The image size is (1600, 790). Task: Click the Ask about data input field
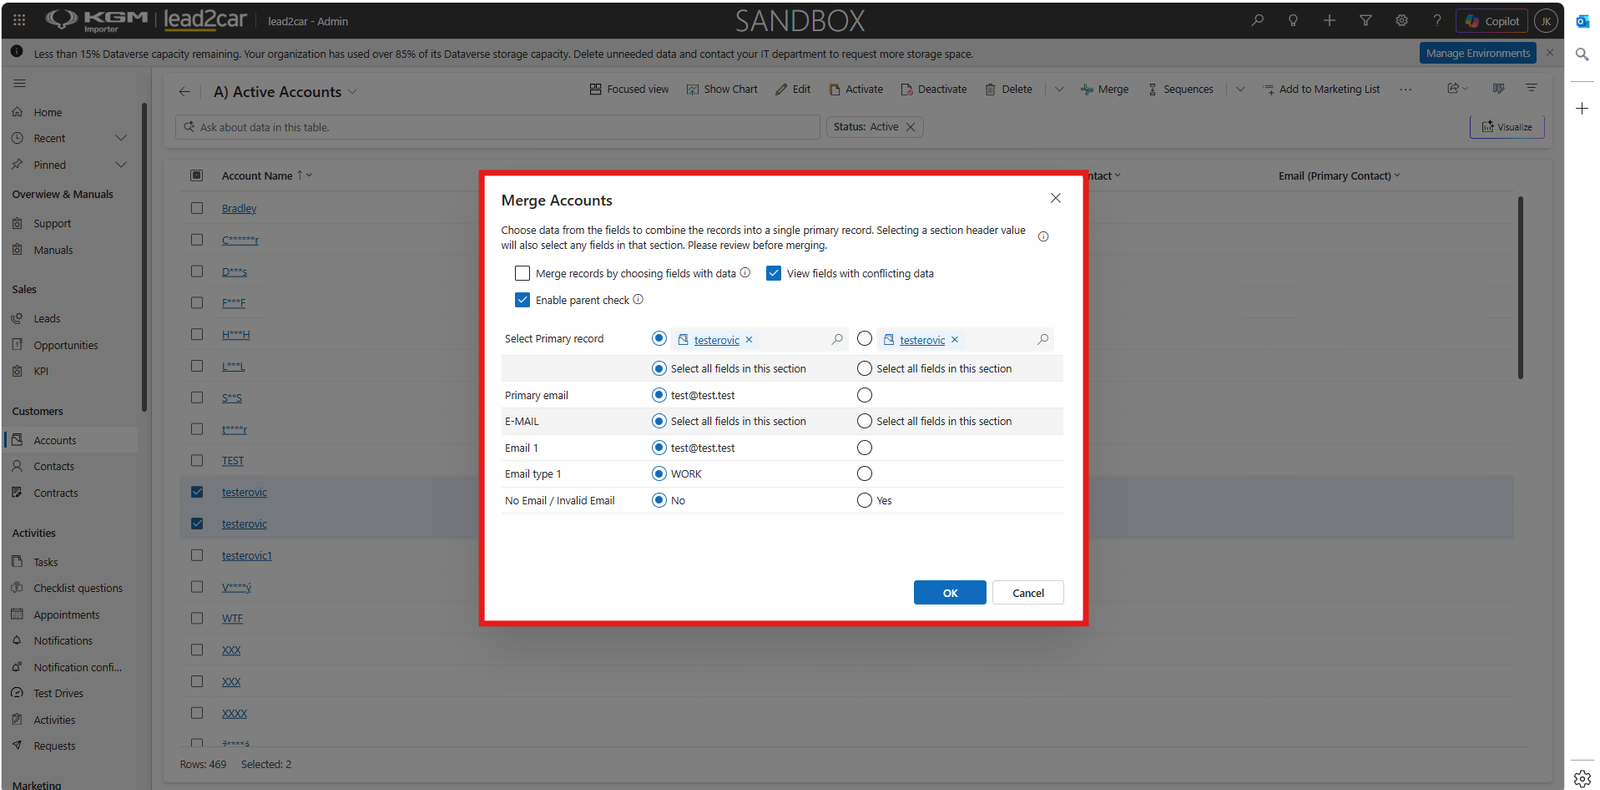coord(498,127)
